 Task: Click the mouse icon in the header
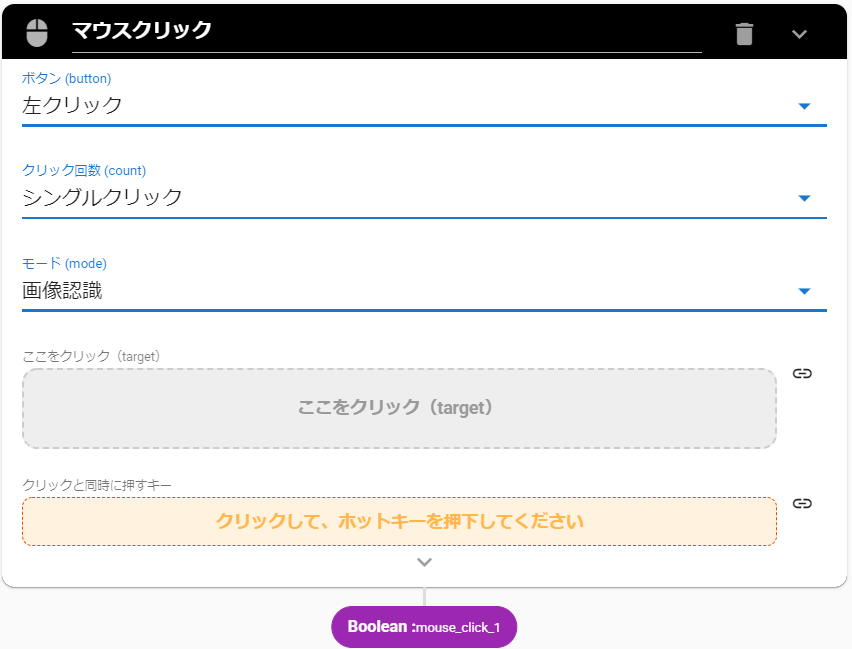point(36,33)
